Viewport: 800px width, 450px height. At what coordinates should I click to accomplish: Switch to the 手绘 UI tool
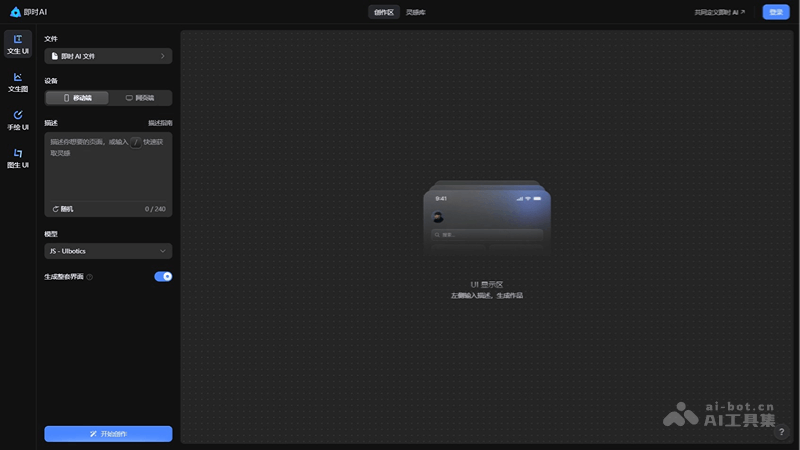pos(18,116)
